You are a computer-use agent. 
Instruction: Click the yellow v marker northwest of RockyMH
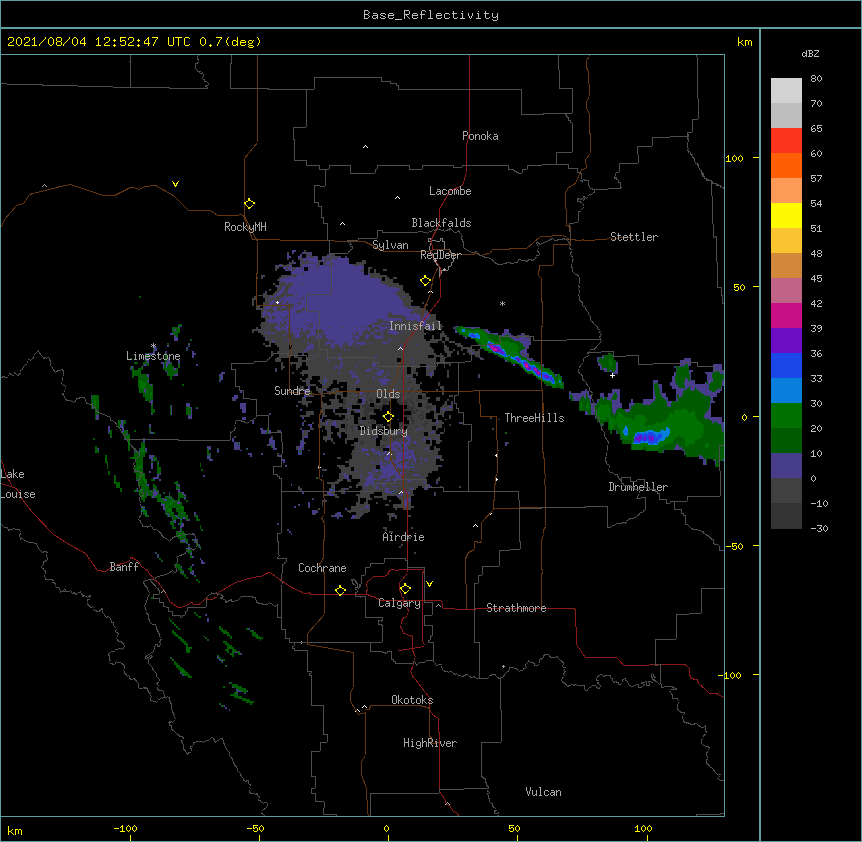175,184
